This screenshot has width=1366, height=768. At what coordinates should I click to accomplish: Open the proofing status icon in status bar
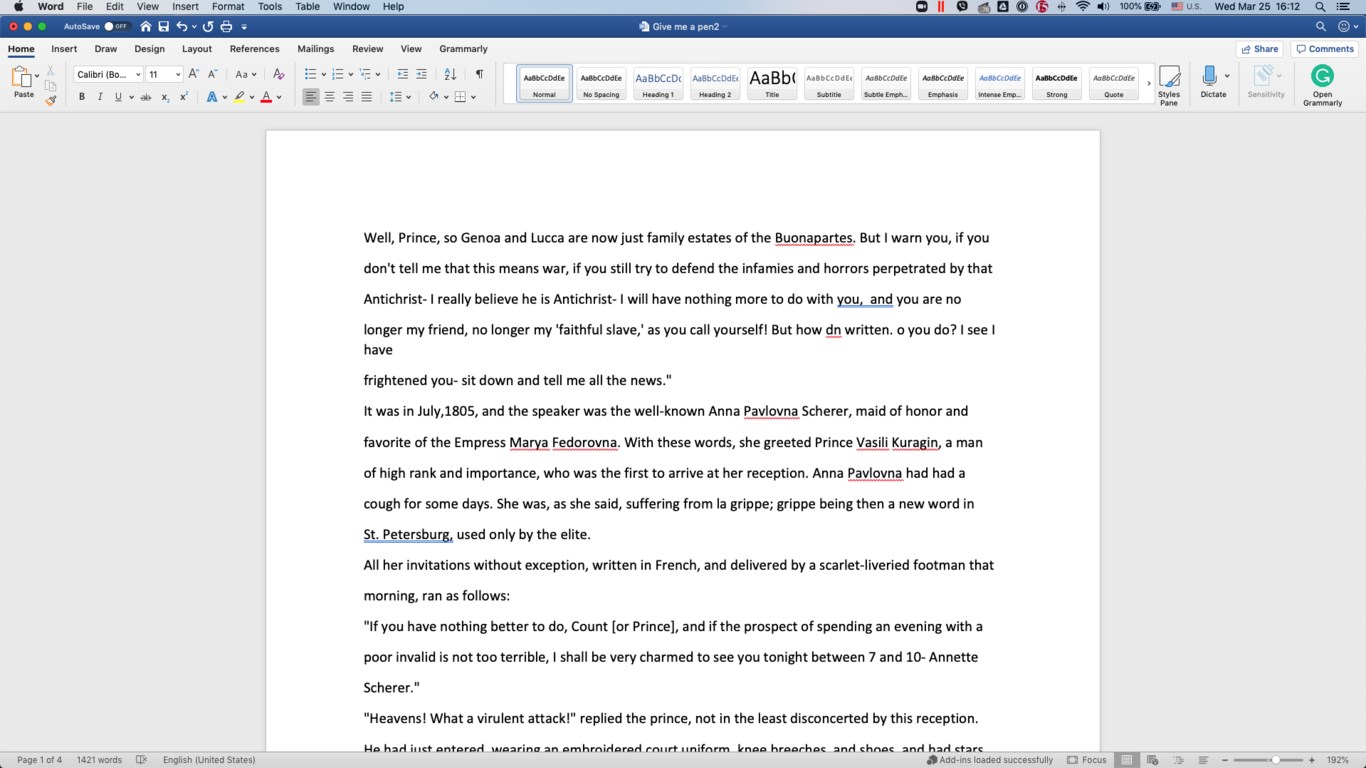click(141, 760)
